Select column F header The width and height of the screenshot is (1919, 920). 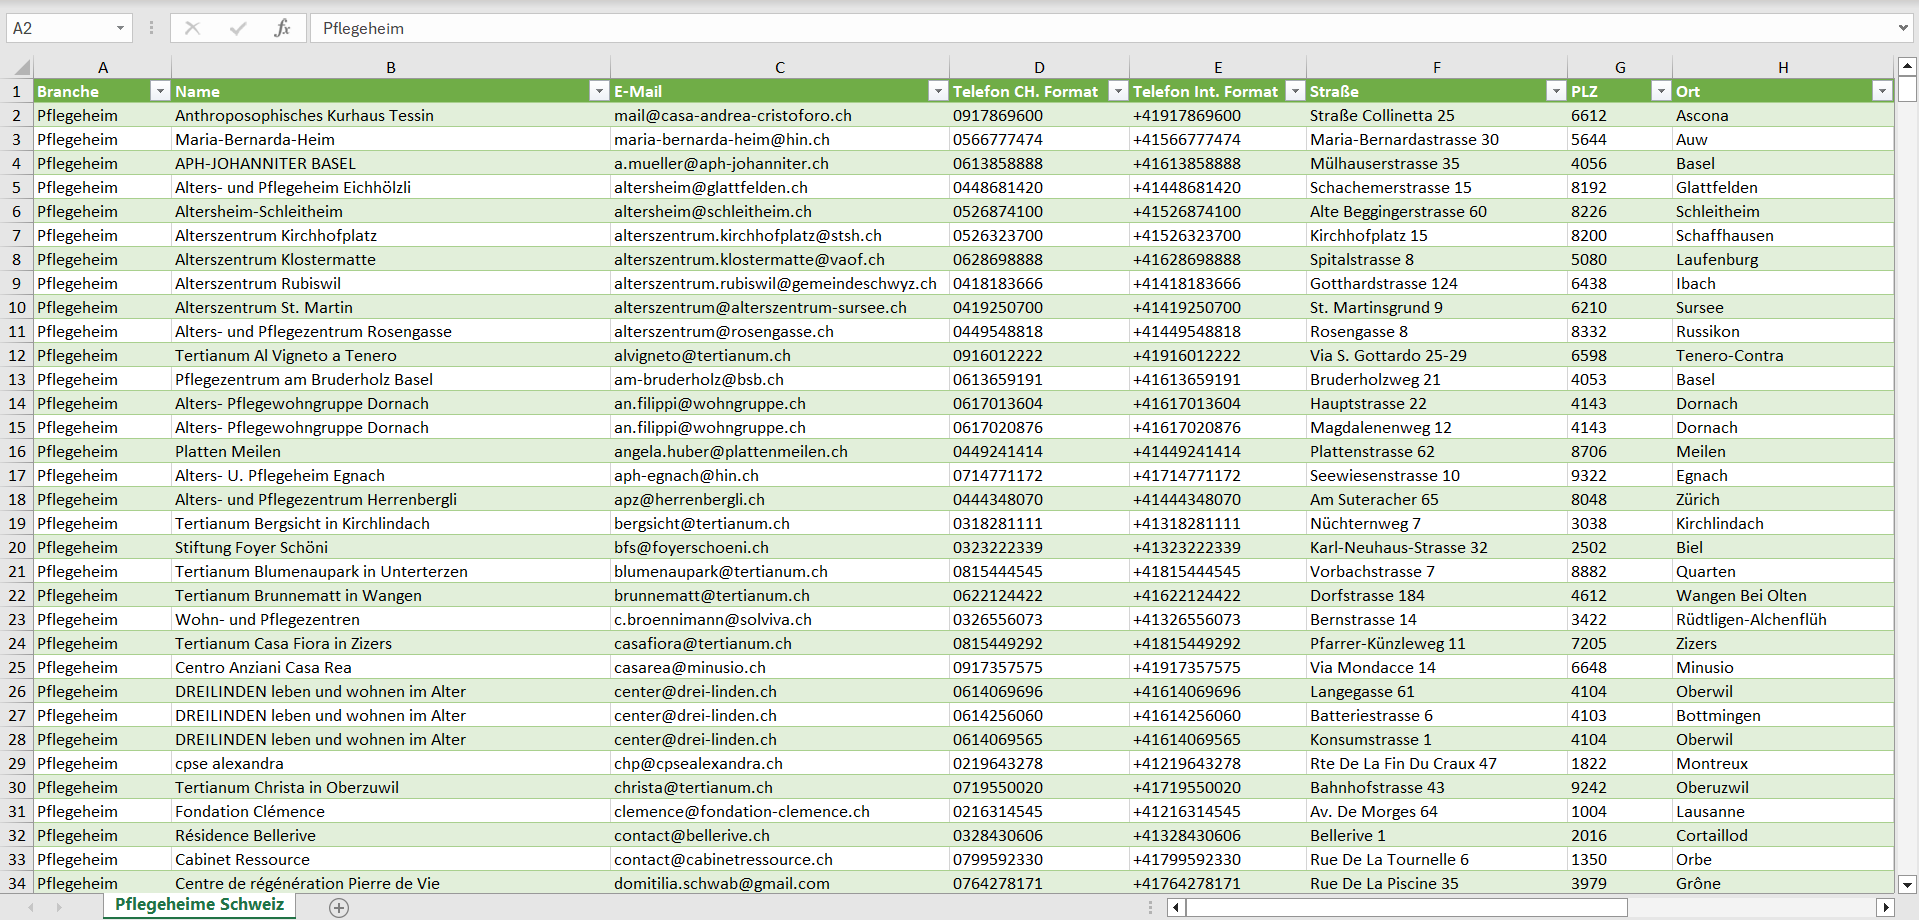pos(1437,68)
